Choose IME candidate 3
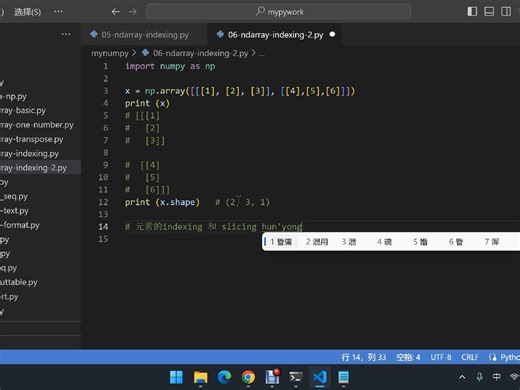This screenshot has width=520, height=390. [349, 242]
